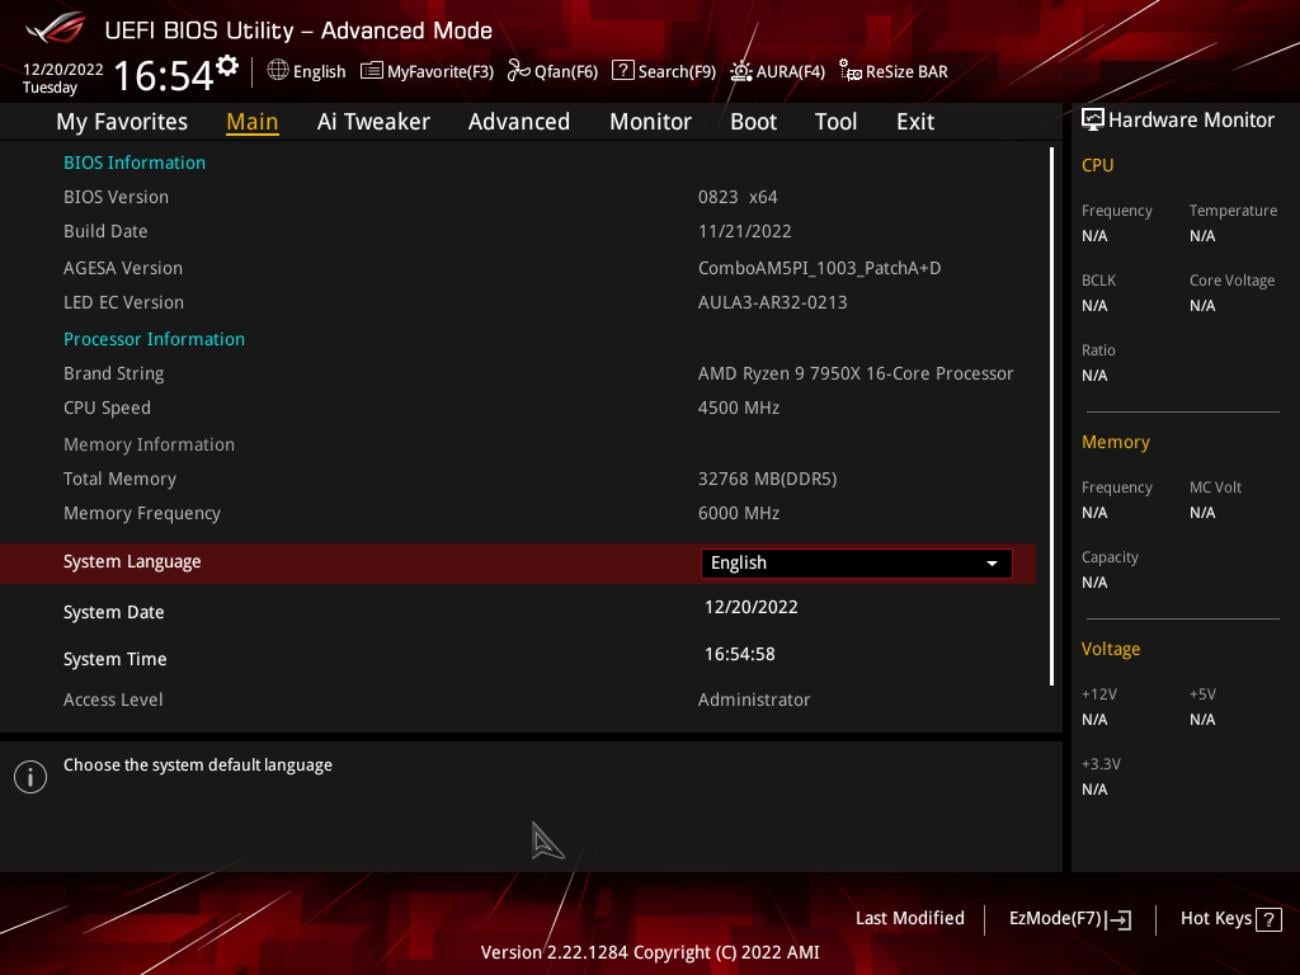1300x975 pixels.
Task: Click the Memory Frequency row label
Action: (142, 513)
